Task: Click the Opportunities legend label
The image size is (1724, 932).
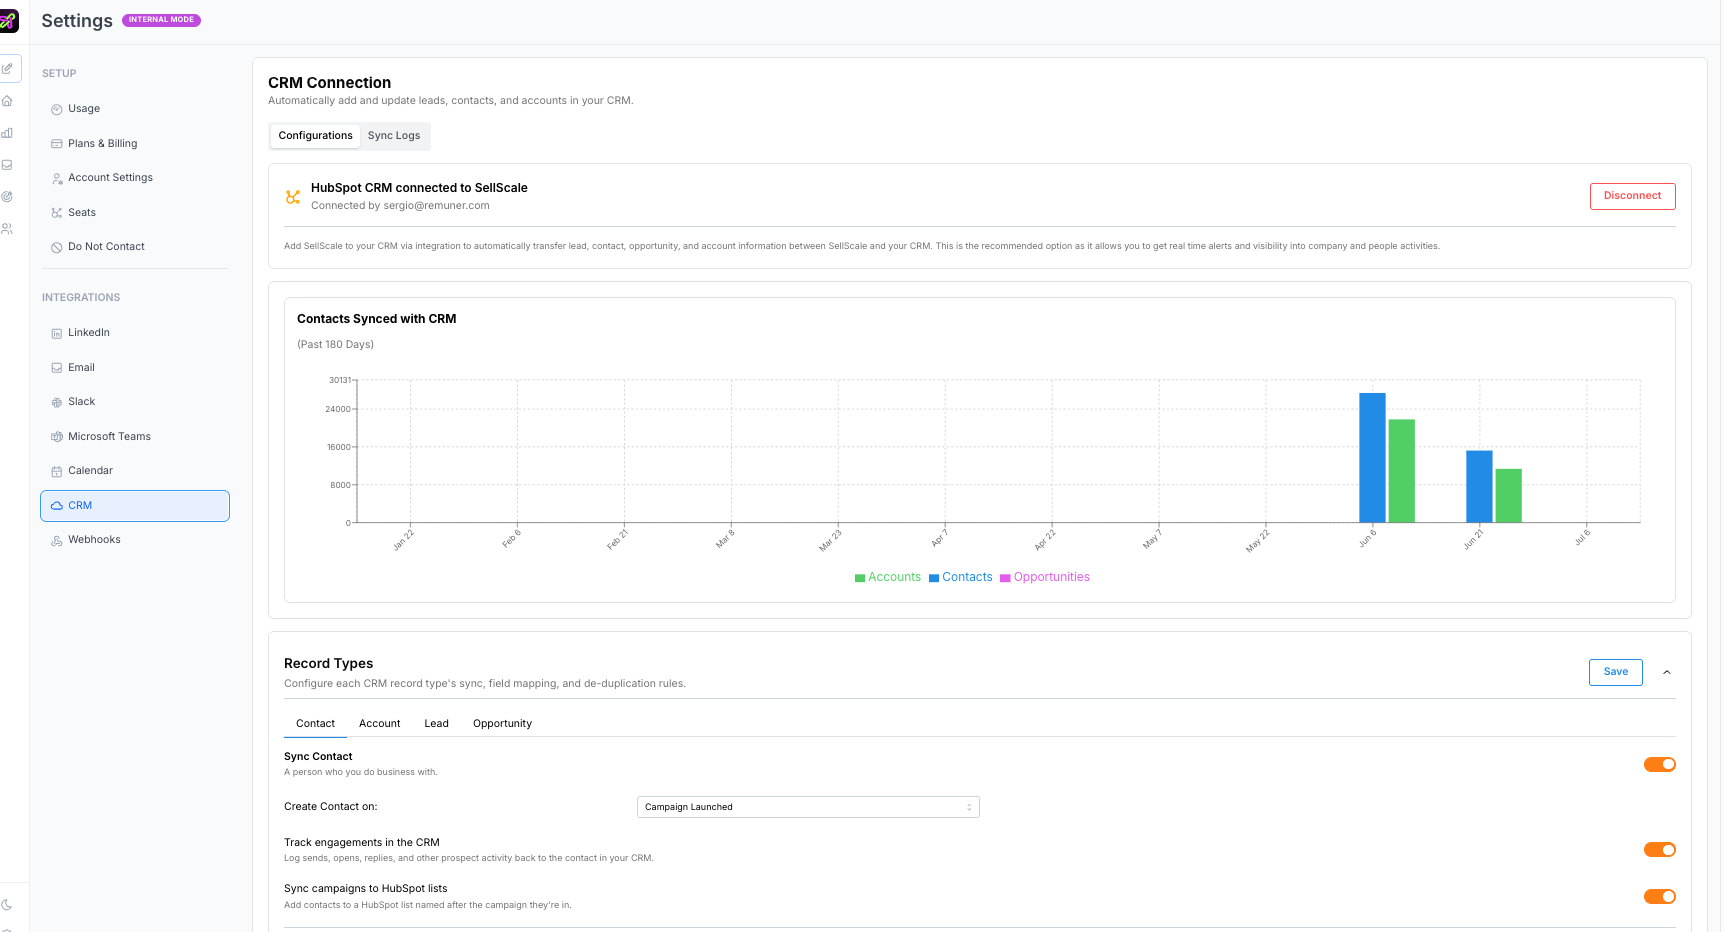Action: 1052,577
